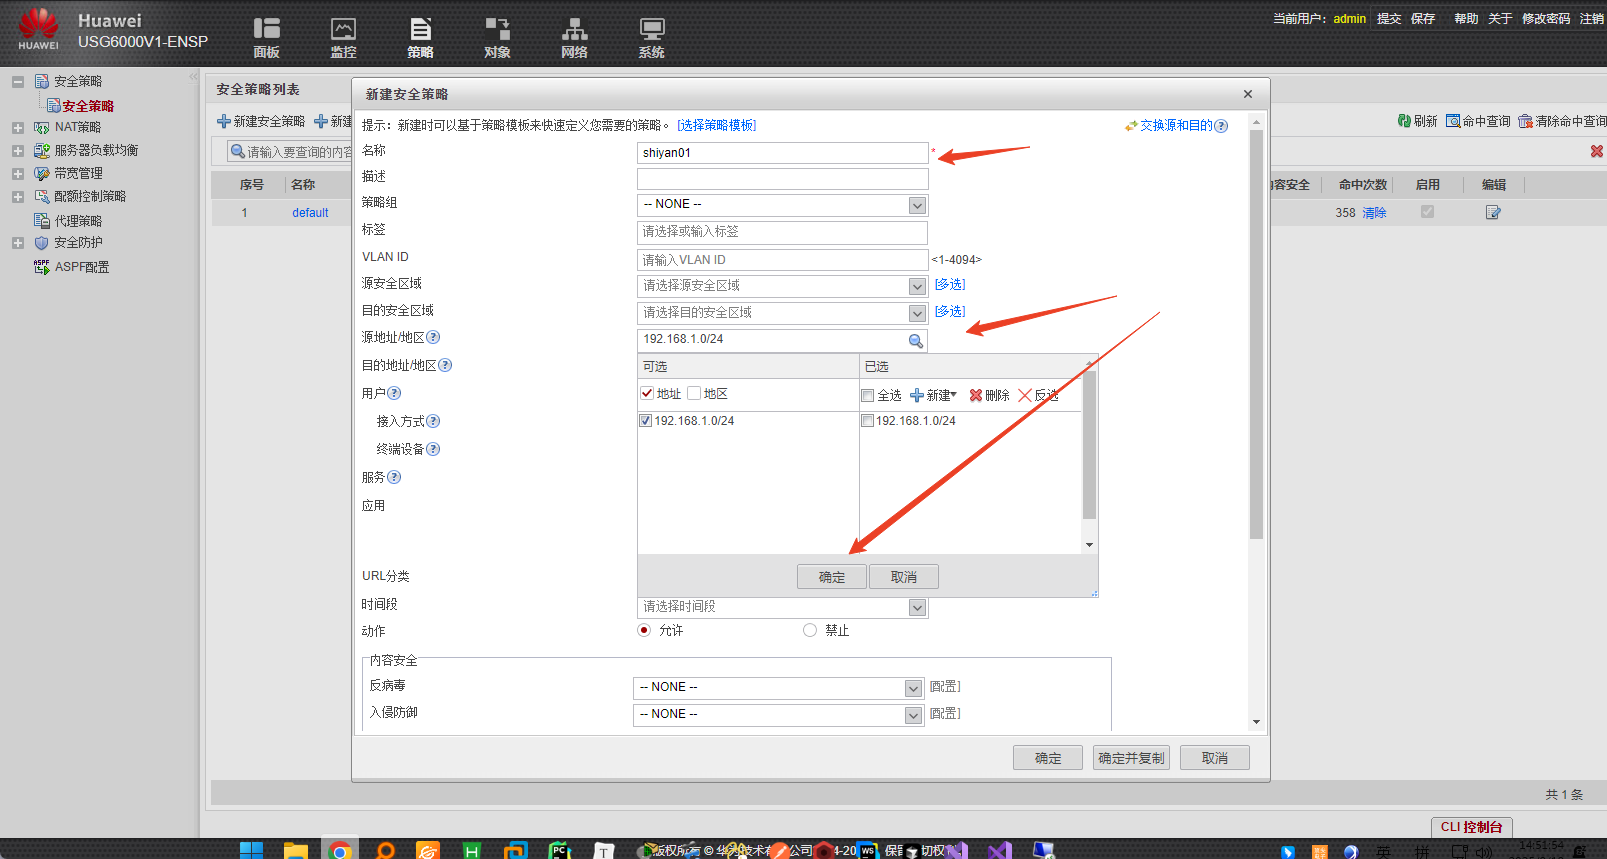The width and height of the screenshot is (1607, 859).
Task: Click the 提交 commit link
Action: point(1389,19)
